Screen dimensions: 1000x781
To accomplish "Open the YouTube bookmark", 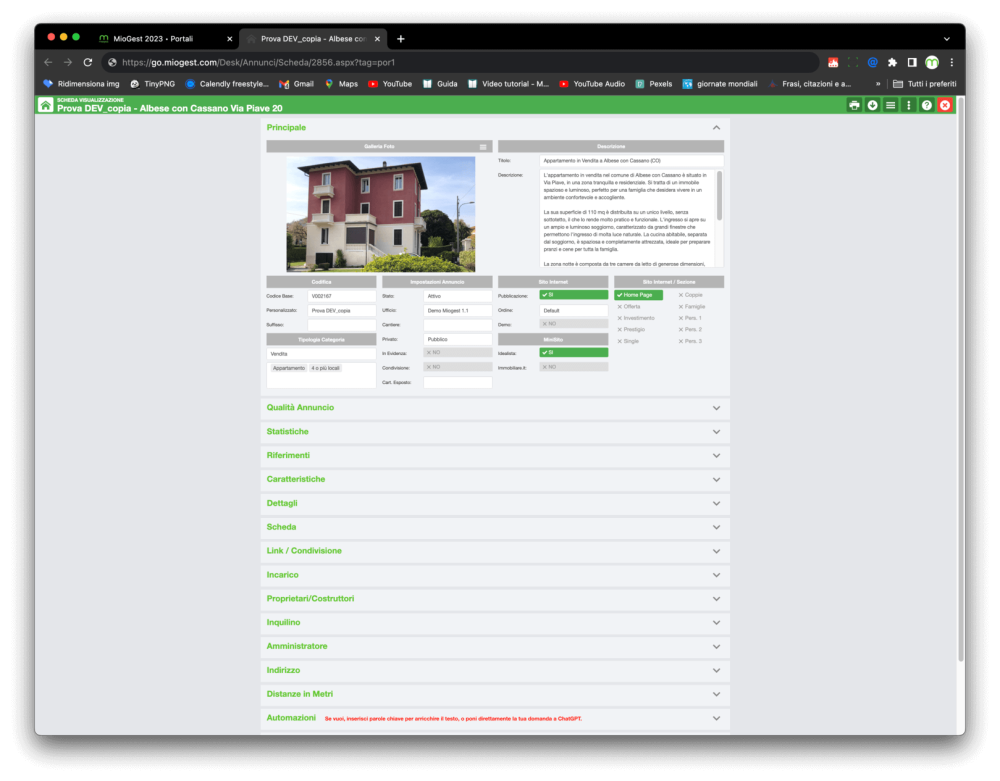I will pos(390,84).
